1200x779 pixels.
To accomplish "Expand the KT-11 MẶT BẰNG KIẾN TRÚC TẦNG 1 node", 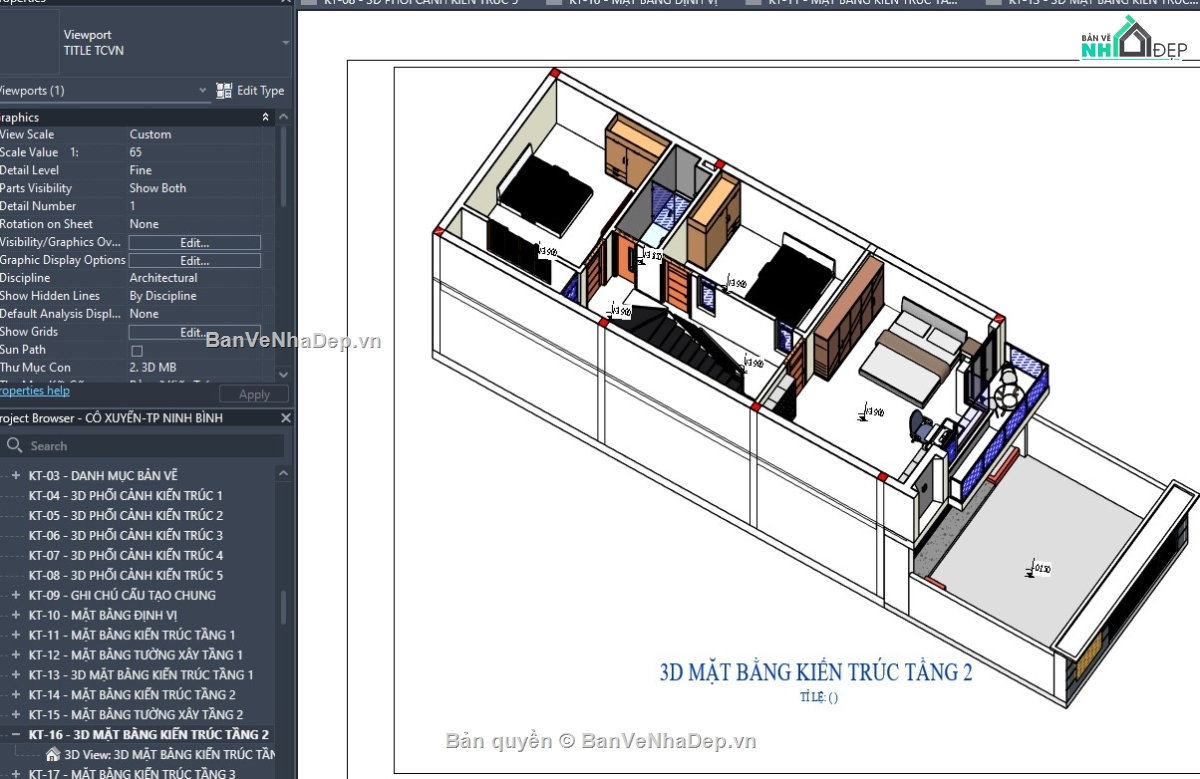I will [x=16, y=635].
